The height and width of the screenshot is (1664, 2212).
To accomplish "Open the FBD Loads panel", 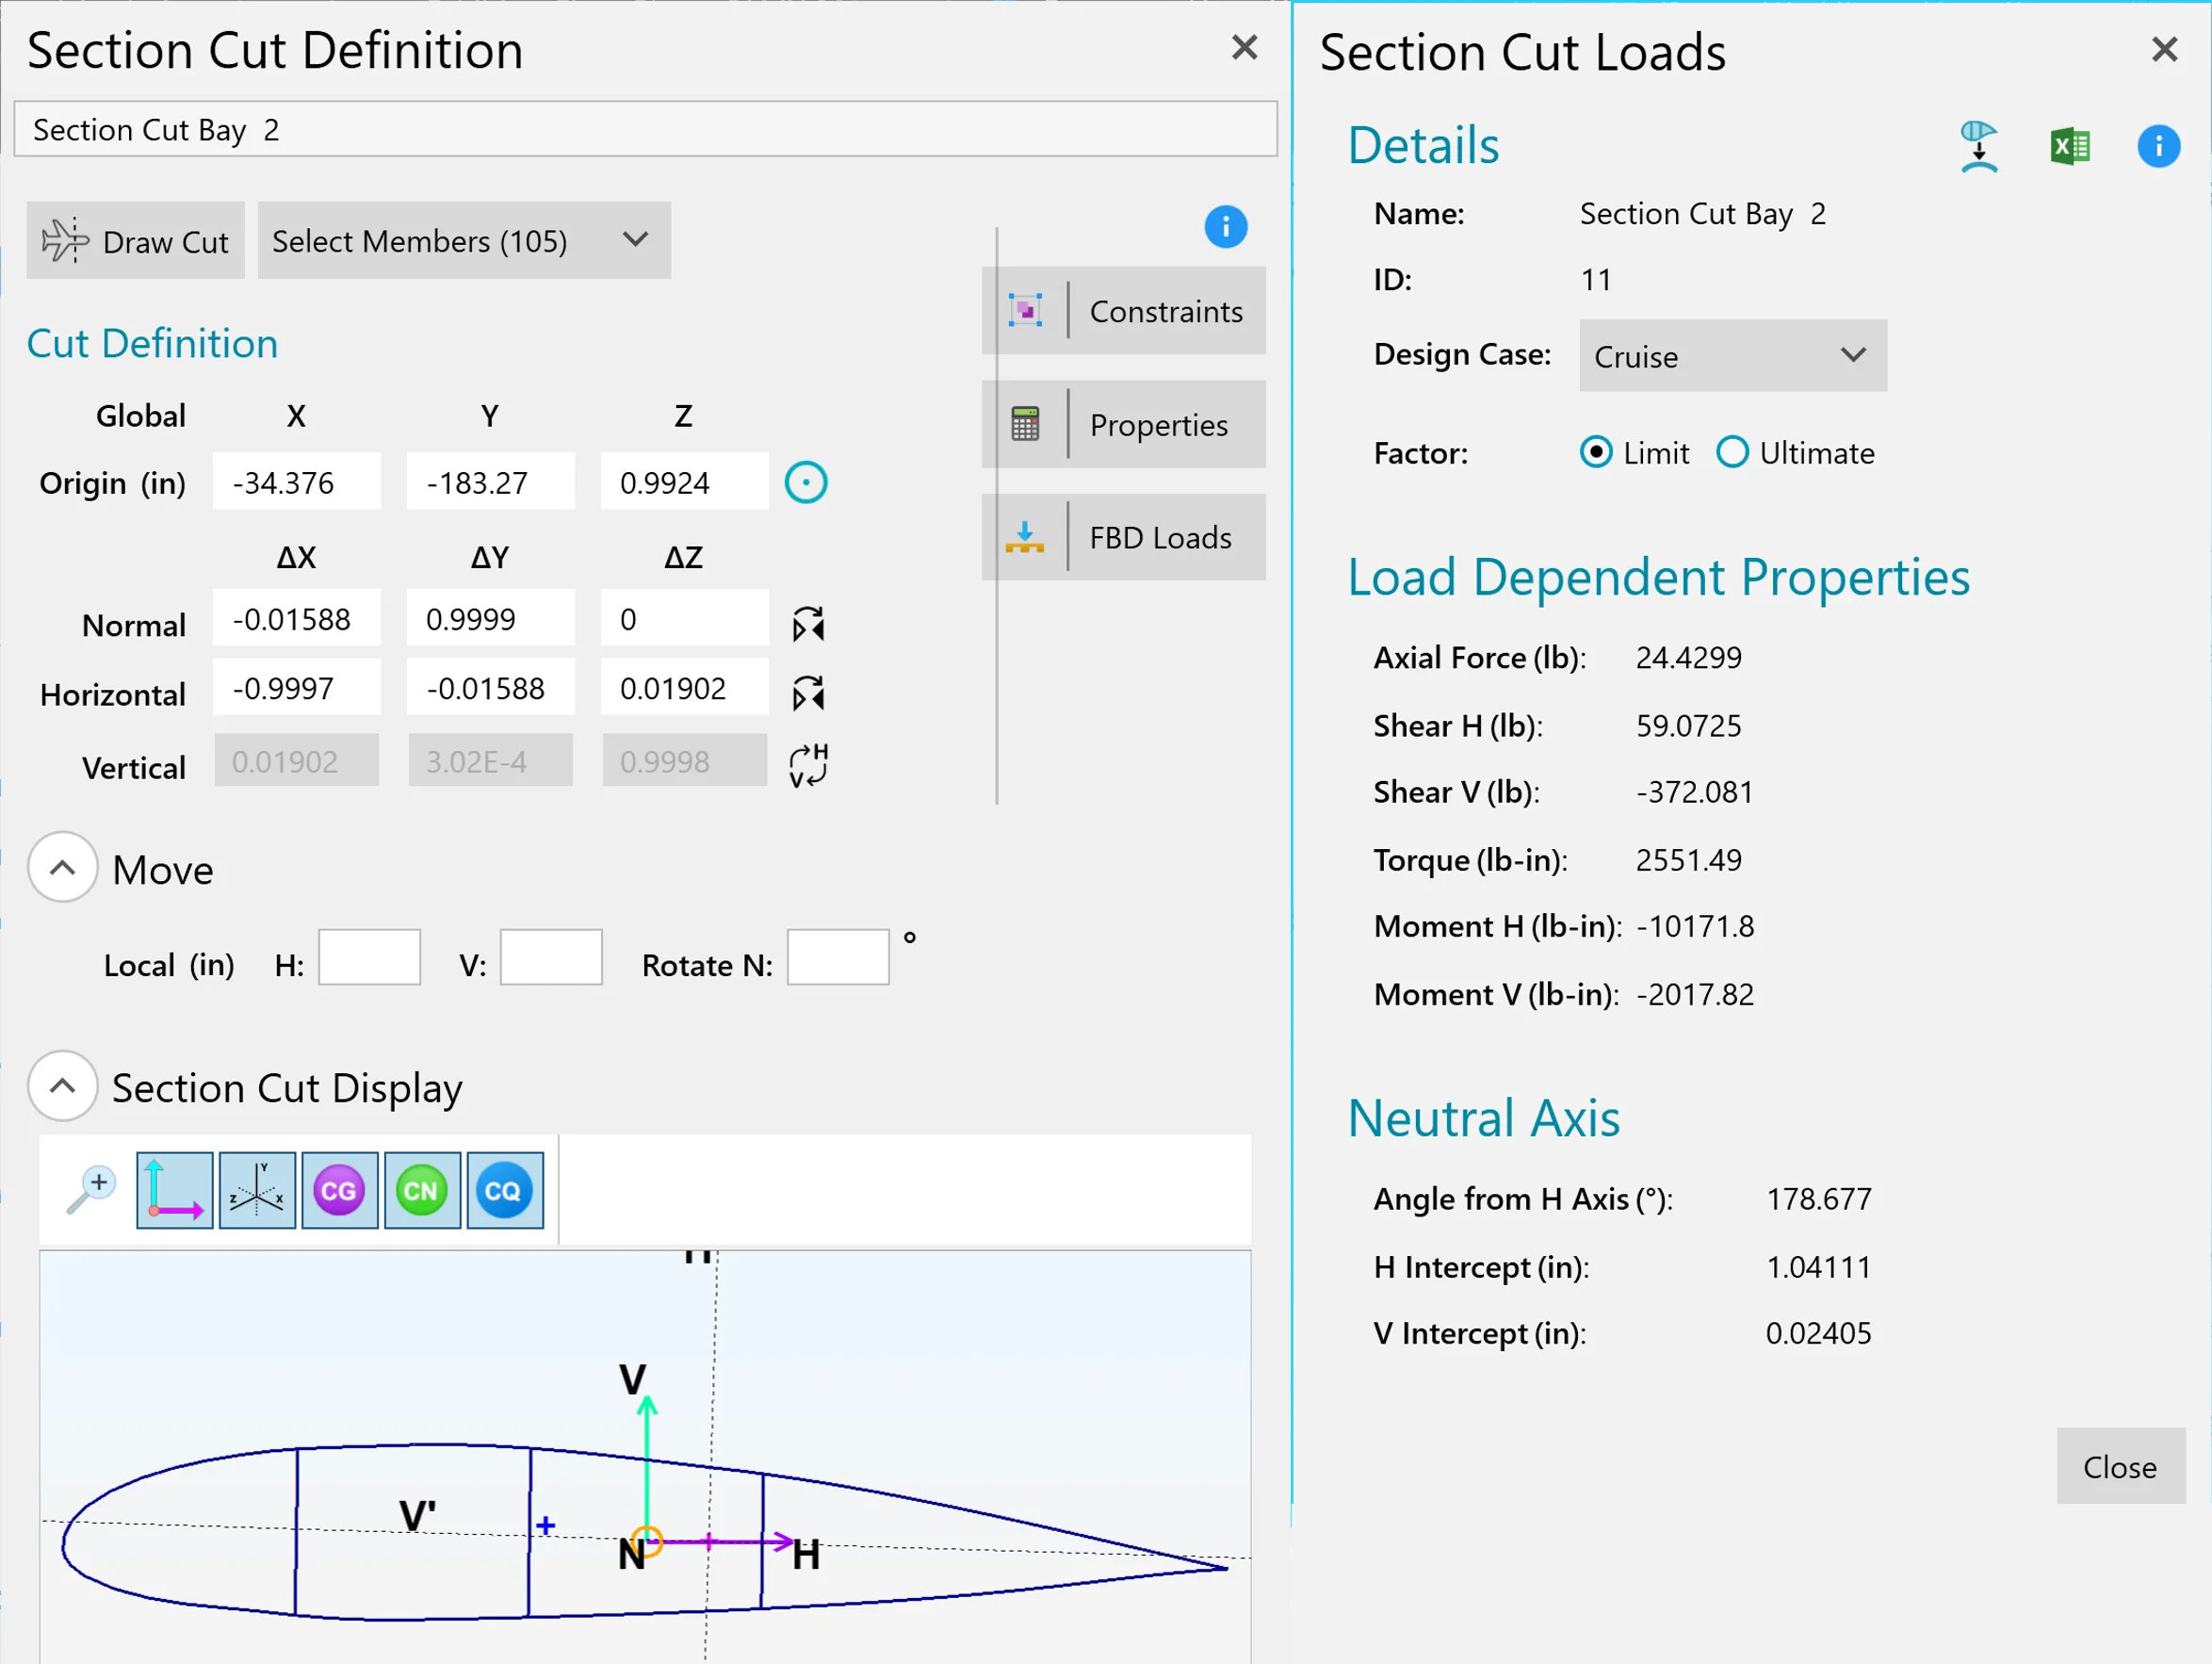I will point(1124,538).
